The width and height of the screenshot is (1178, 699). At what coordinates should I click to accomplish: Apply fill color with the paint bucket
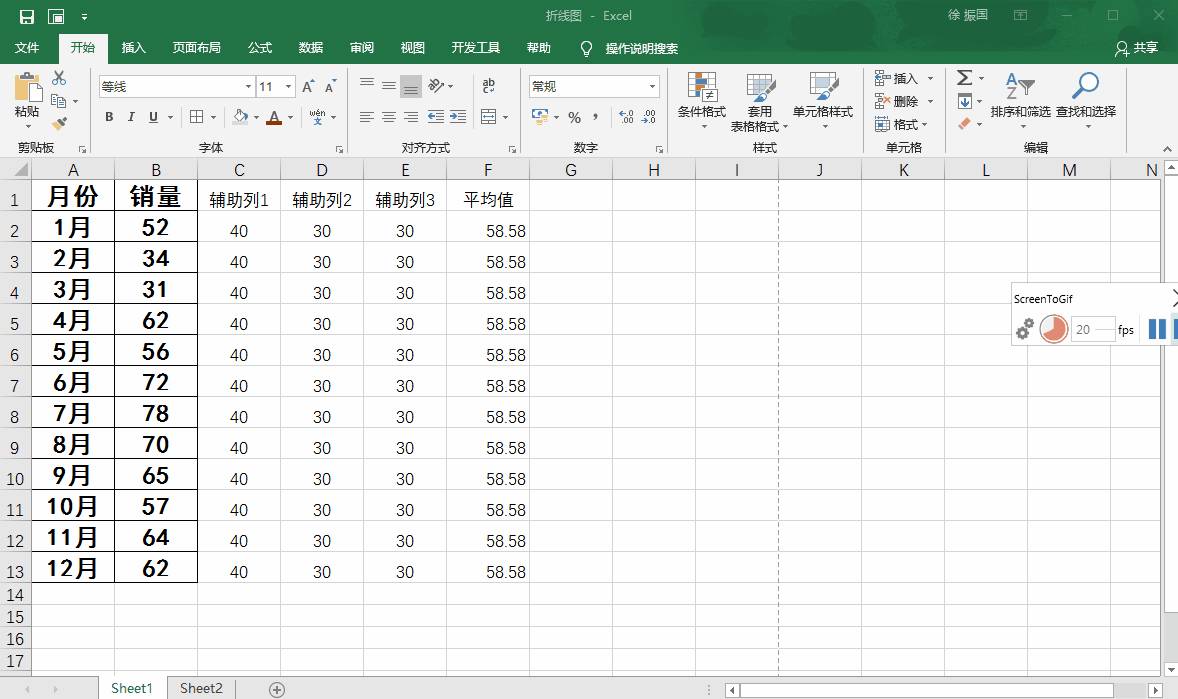[240, 117]
